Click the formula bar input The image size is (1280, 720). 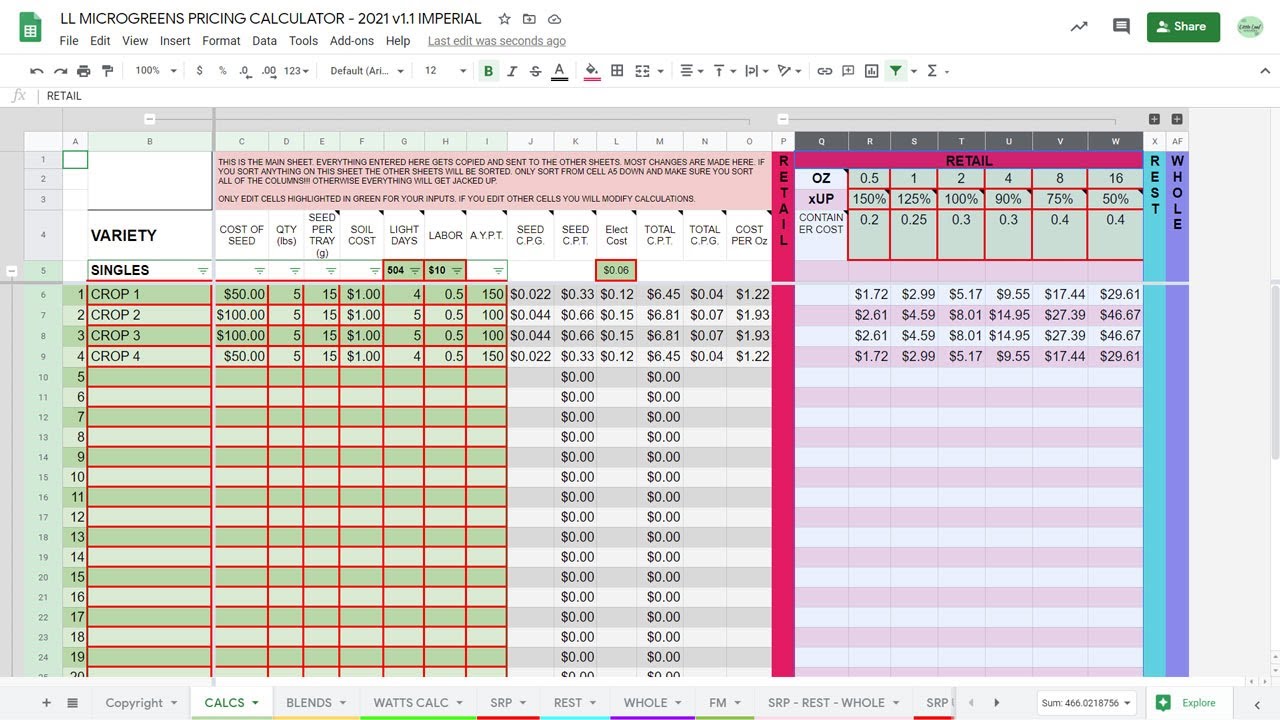pyautogui.click(x=660, y=96)
